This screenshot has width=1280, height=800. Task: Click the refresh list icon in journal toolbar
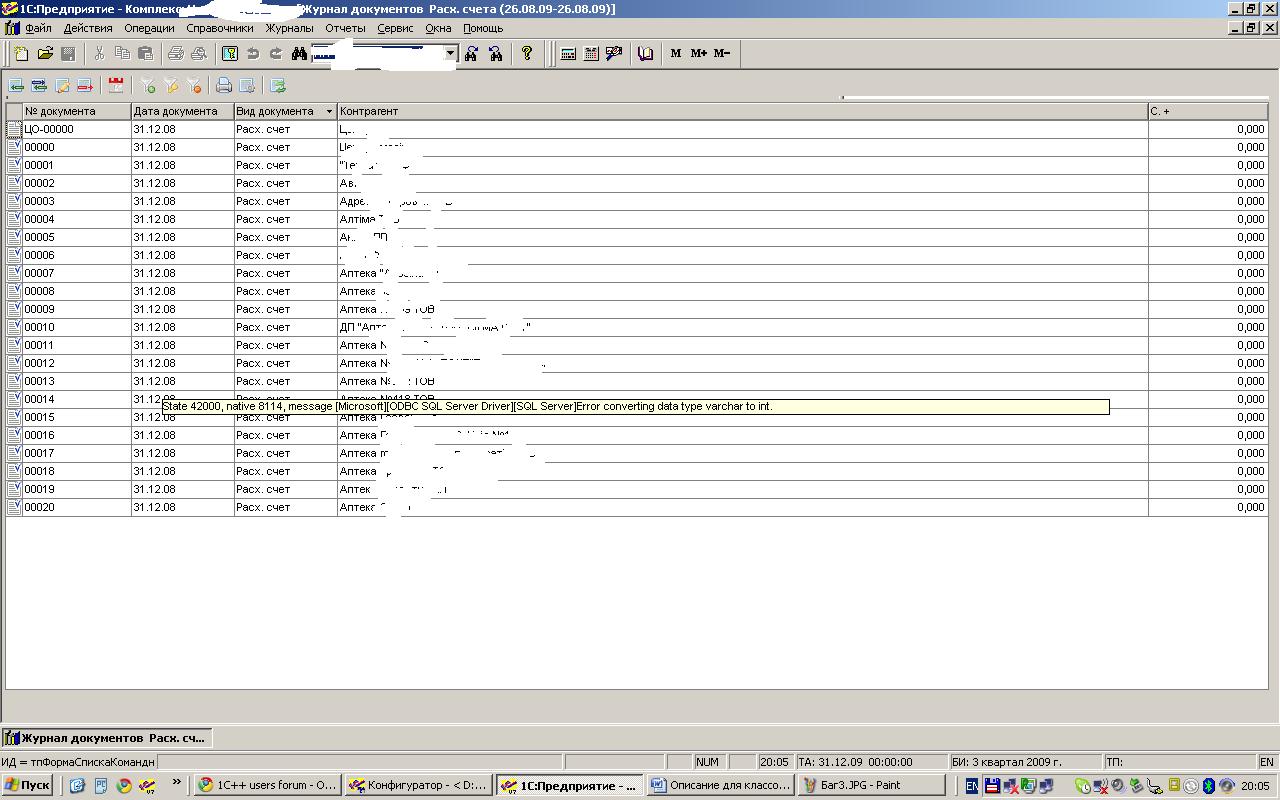click(278, 86)
